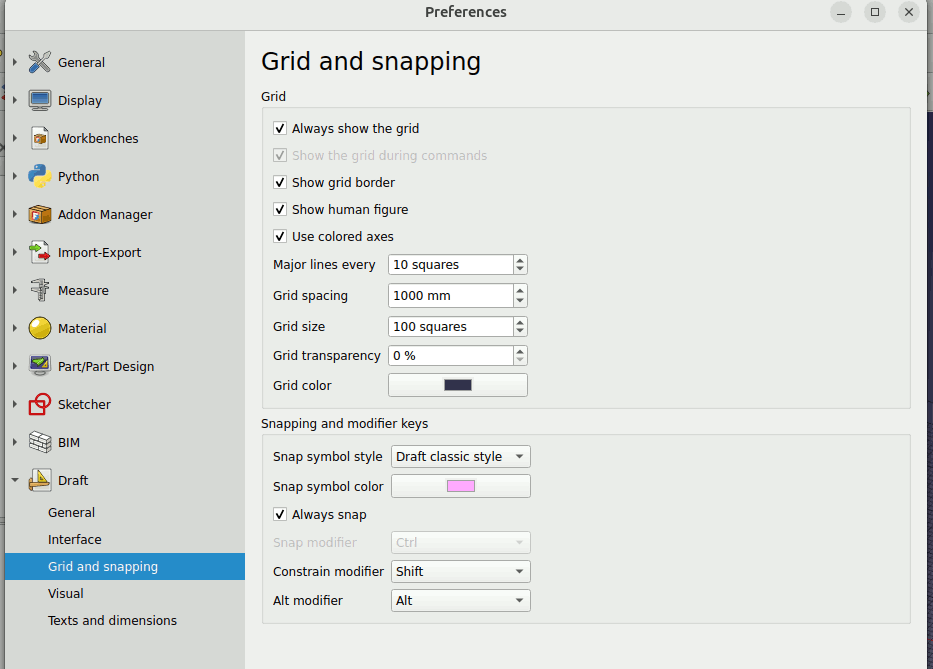This screenshot has width=933, height=669.
Task: Collapse the Draft tree section arrow
Action: (x=14, y=480)
